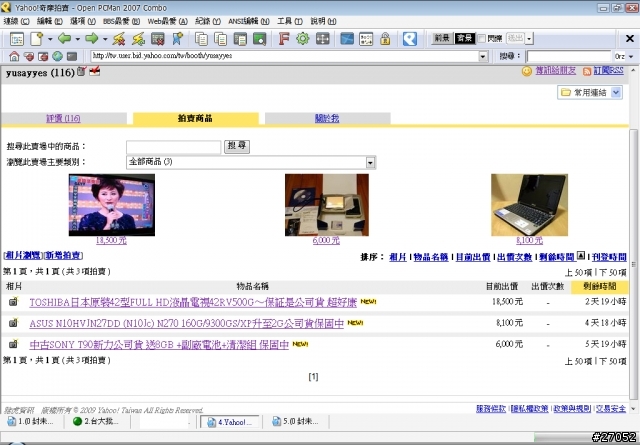Open the site list toolbar icon
The width and height of the screenshot is (640, 445).
tap(17, 39)
